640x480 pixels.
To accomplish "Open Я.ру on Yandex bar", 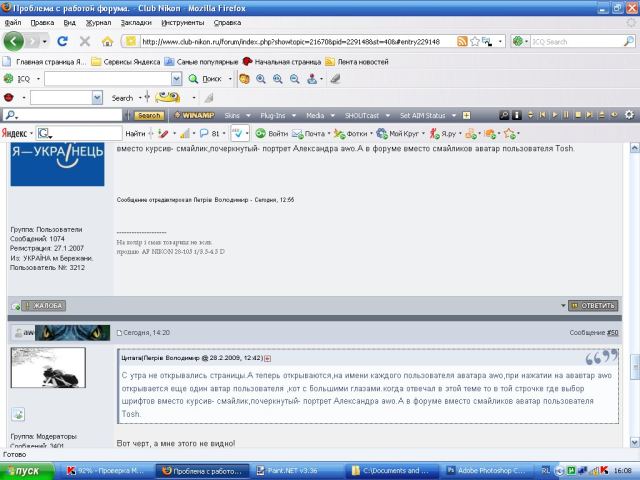I will pyautogui.click(x=443, y=133).
